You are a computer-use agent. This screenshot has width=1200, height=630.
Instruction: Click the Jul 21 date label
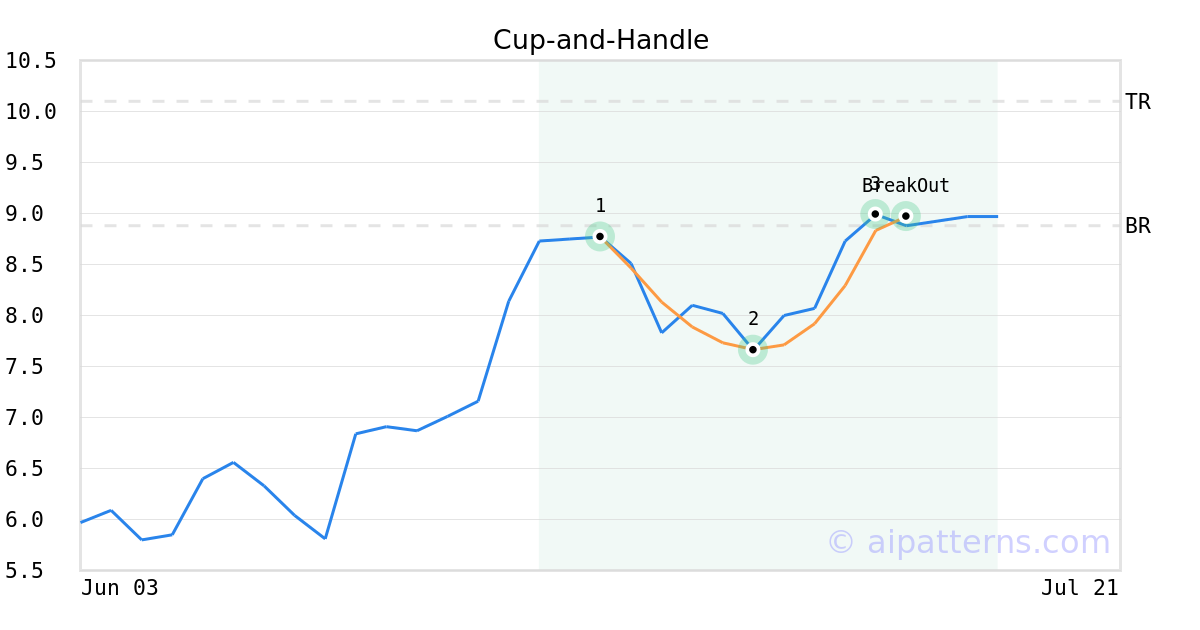point(1080,588)
